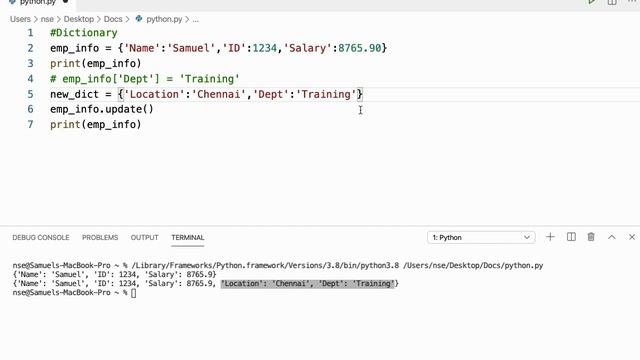Click the highlighted 'Location' terminal output
Image resolution: width=640 pixels, height=360 pixels.
point(308,283)
